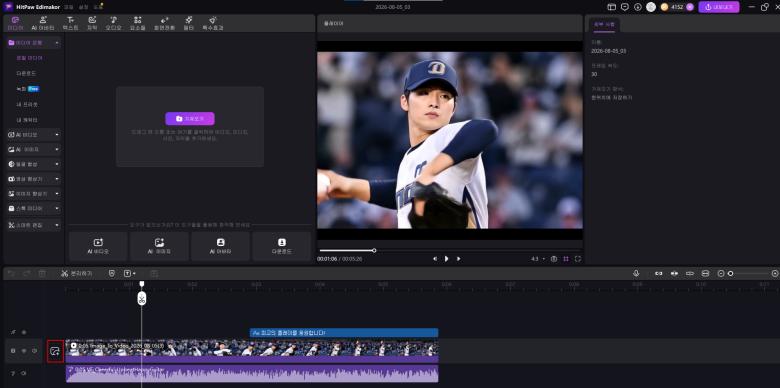
Task: Select the recording item with the Free badge
Action: coord(27,89)
